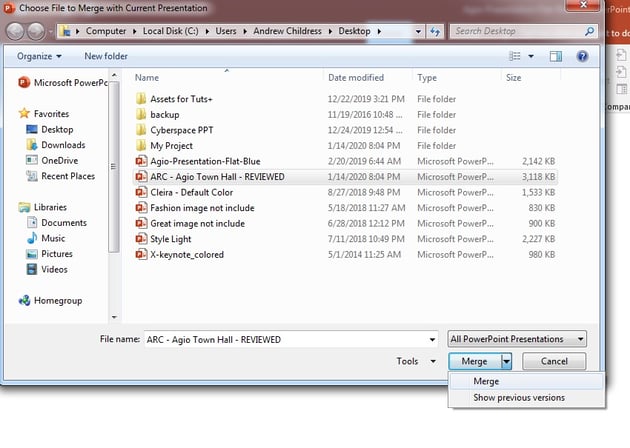Select the Agio-Presentation-Flat-Blue PowerPoint file icon
This screenshot has width=630, height=448.
(141, 160)
